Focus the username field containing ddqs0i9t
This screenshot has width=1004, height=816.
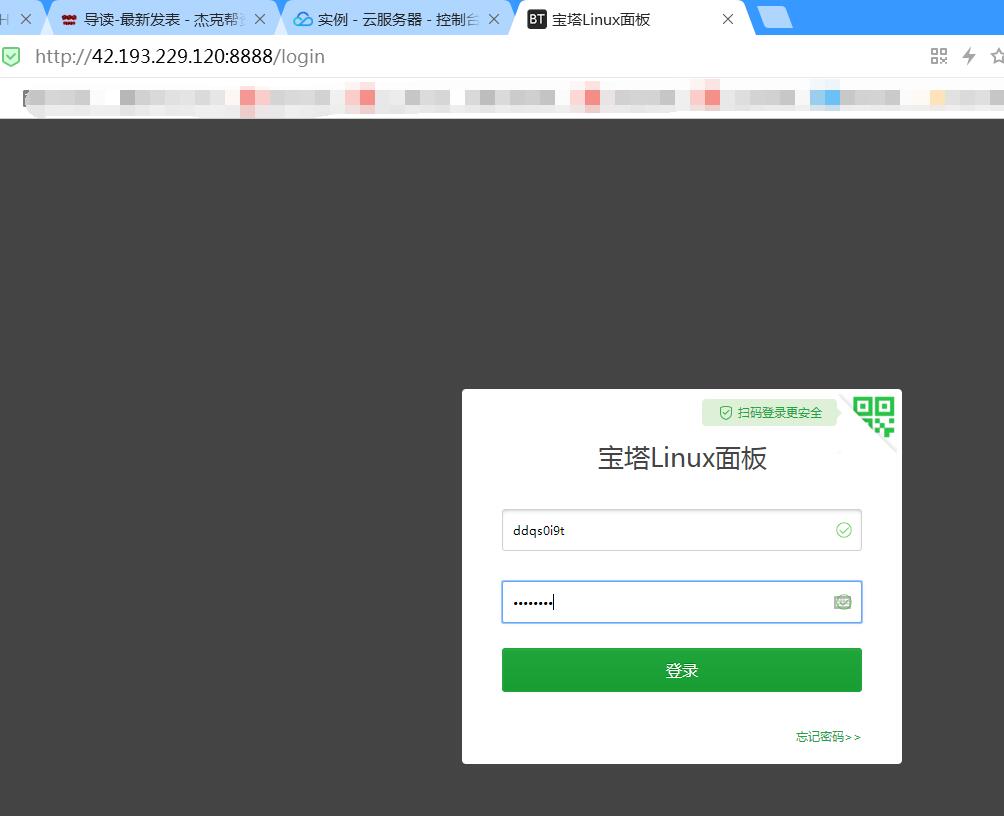(665, 530)
